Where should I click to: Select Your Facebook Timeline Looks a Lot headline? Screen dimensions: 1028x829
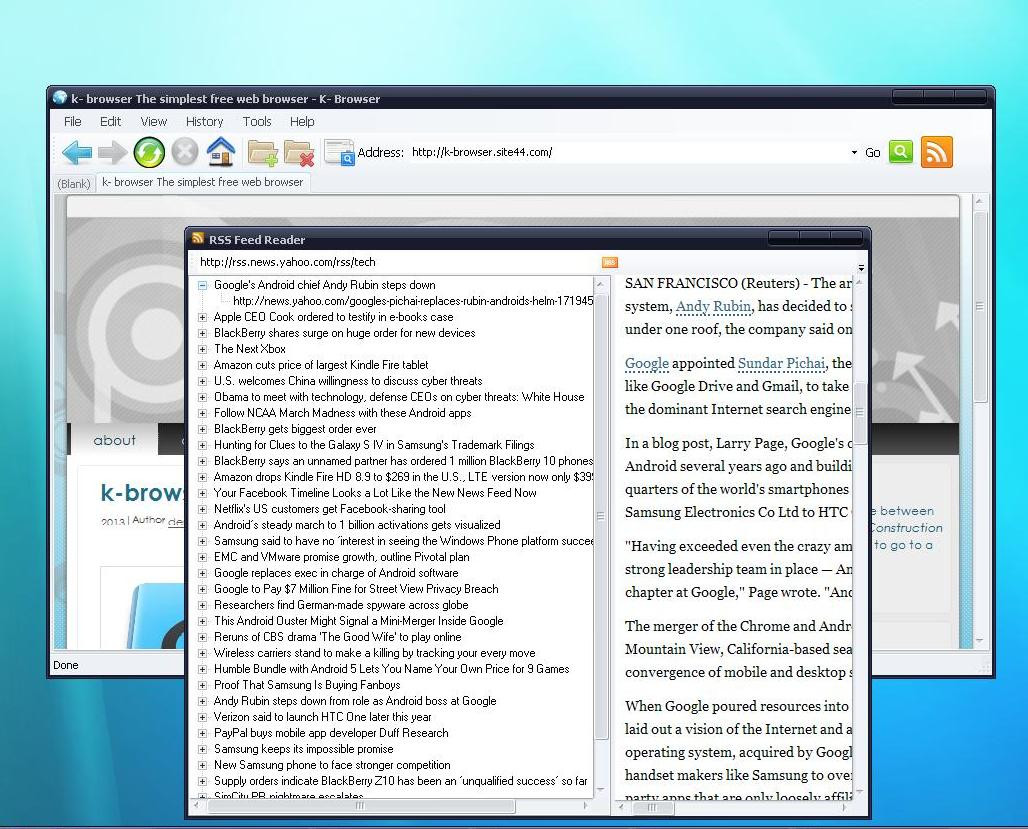(375, 493)
